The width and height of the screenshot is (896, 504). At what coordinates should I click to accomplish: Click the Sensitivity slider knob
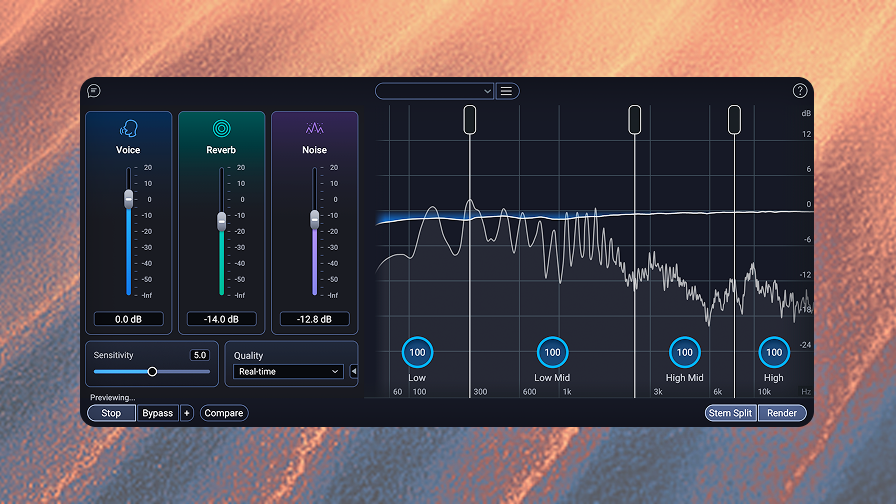(x=152, y=371)
